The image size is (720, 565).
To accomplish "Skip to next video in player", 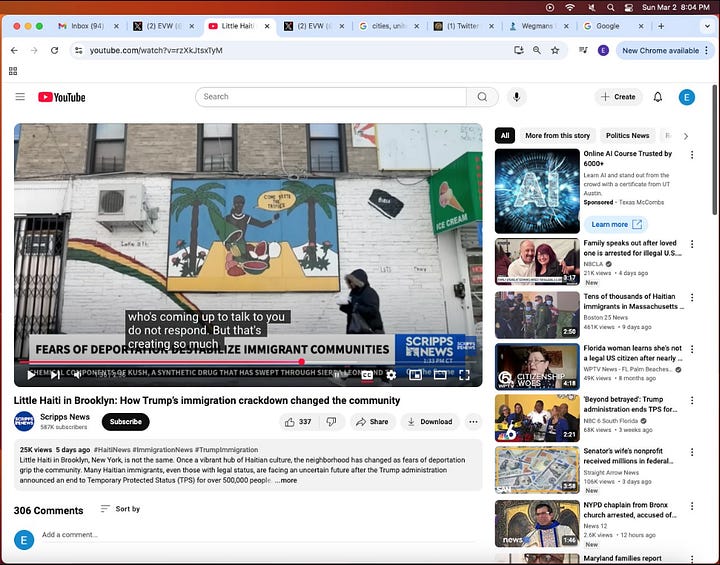I will pyautogui.click(x=55, y=375).
